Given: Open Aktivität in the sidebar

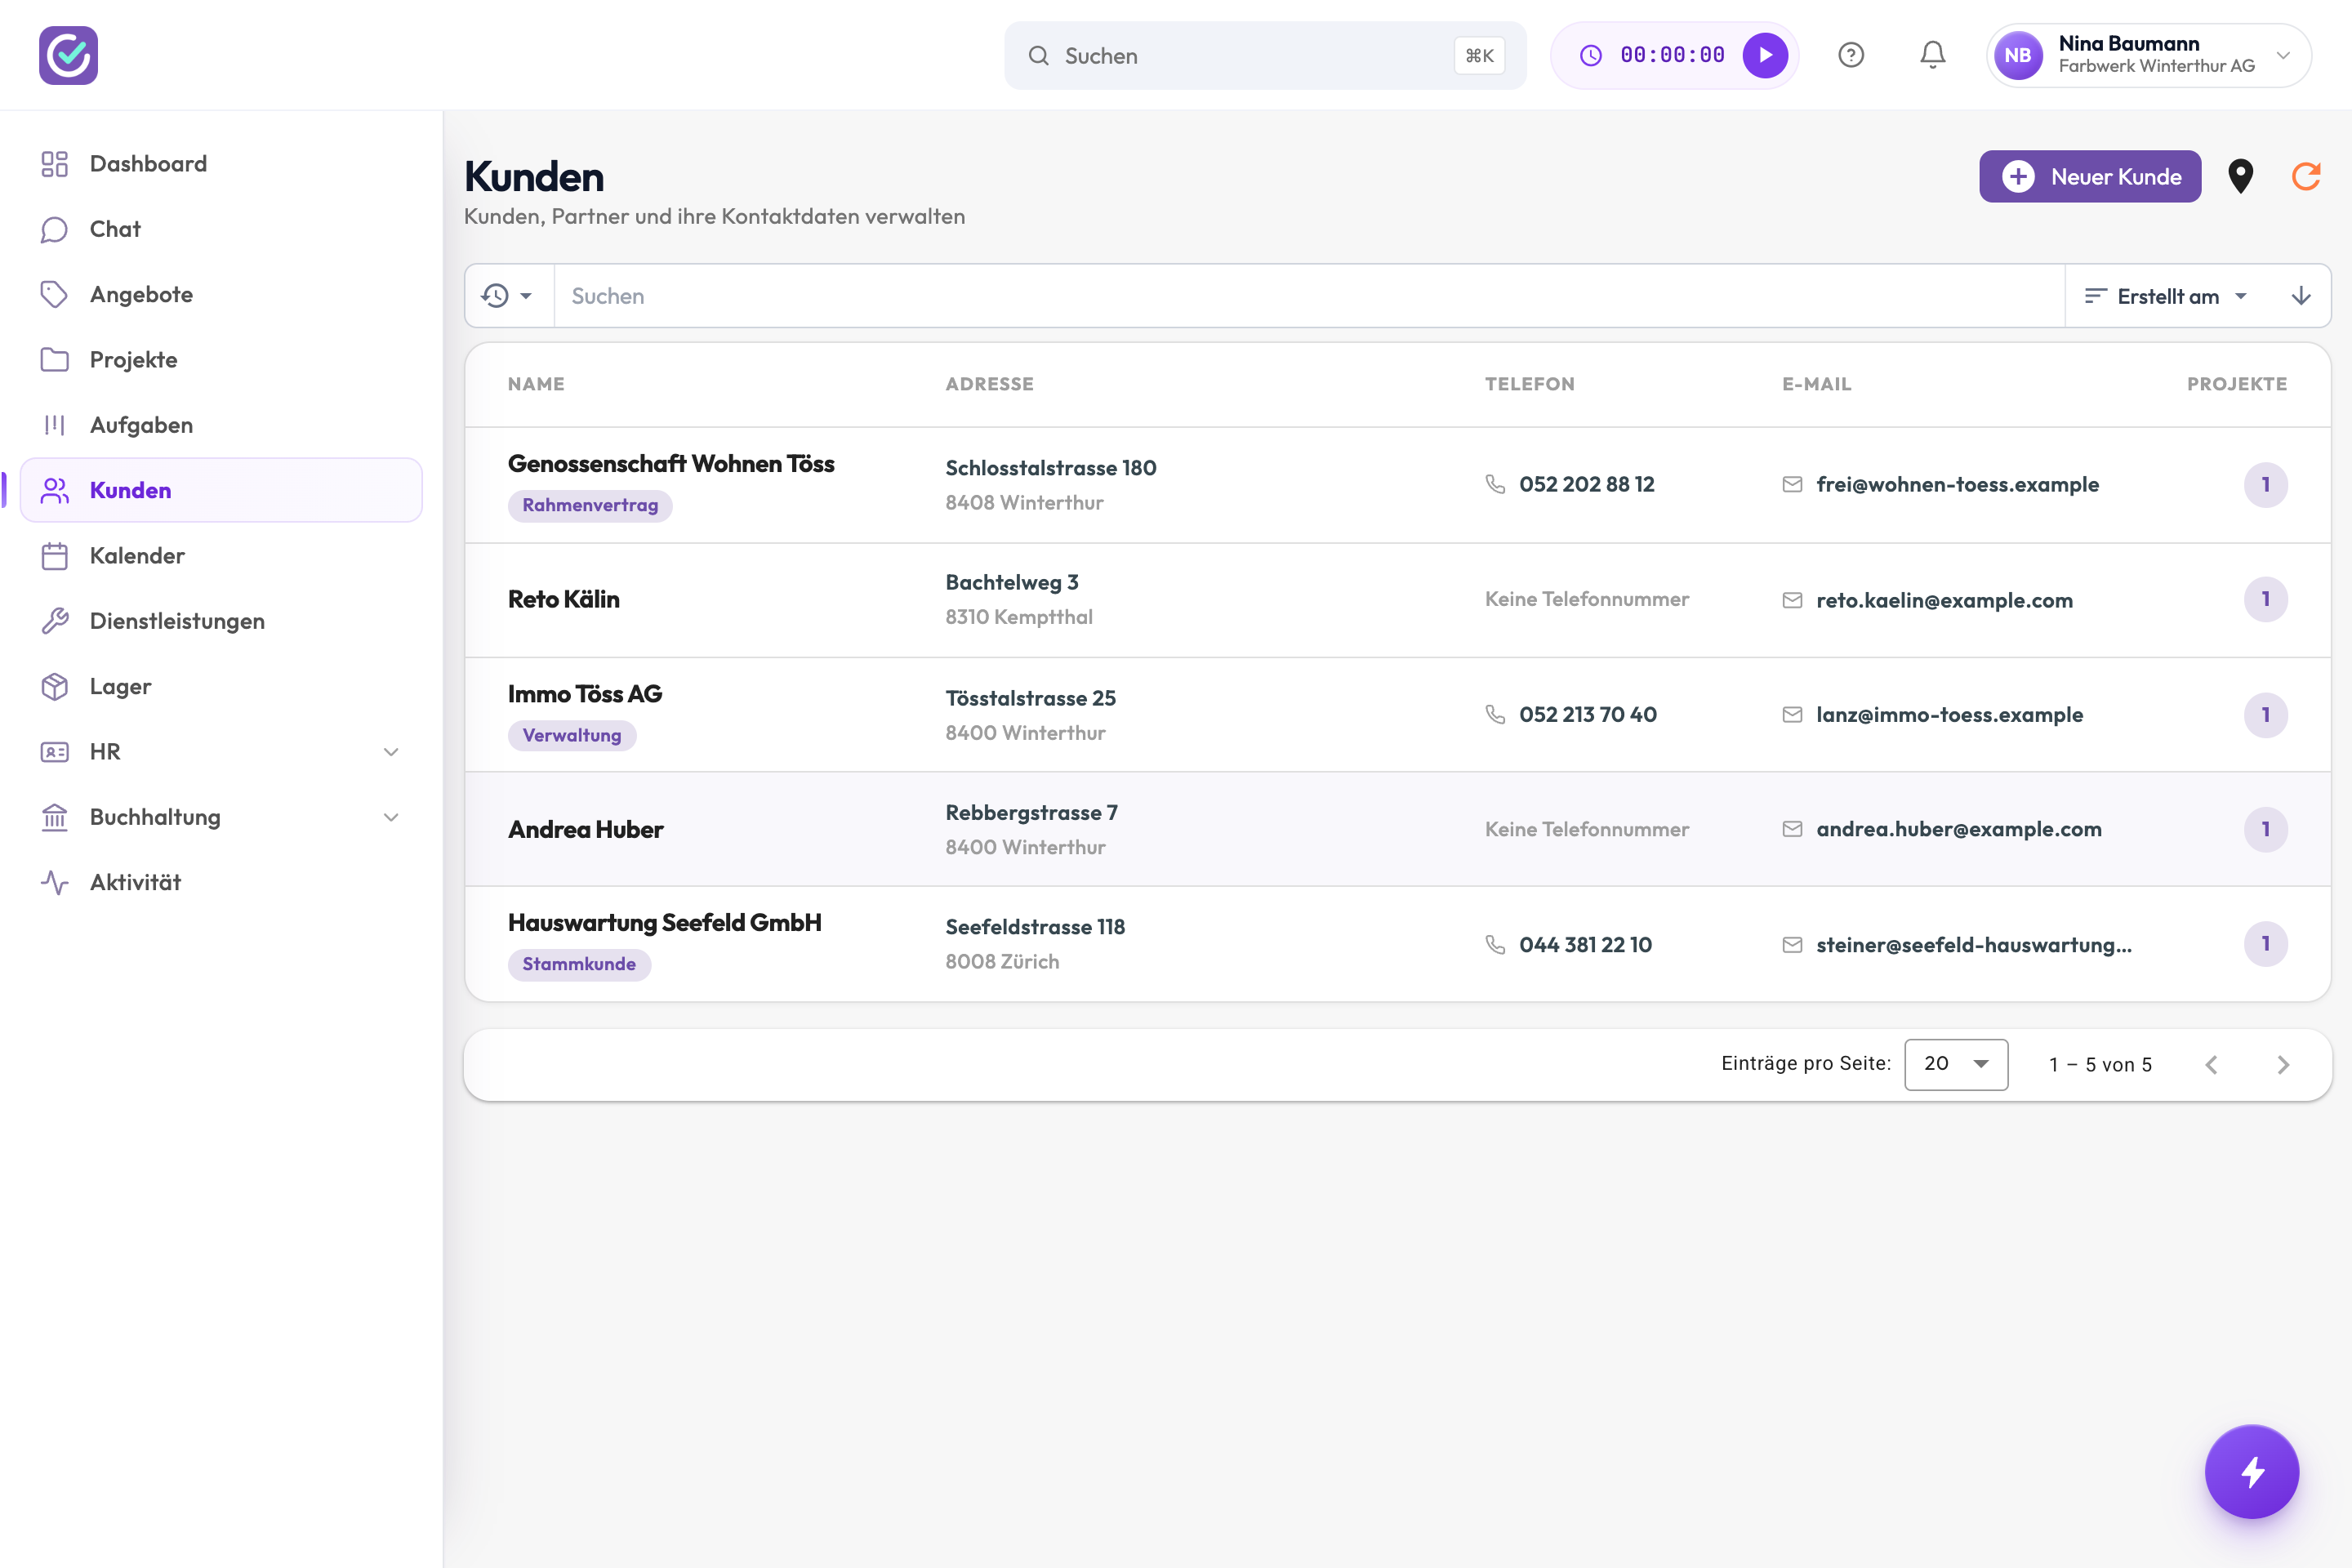Looking at the screenshot, I should (x=221, y=882).
